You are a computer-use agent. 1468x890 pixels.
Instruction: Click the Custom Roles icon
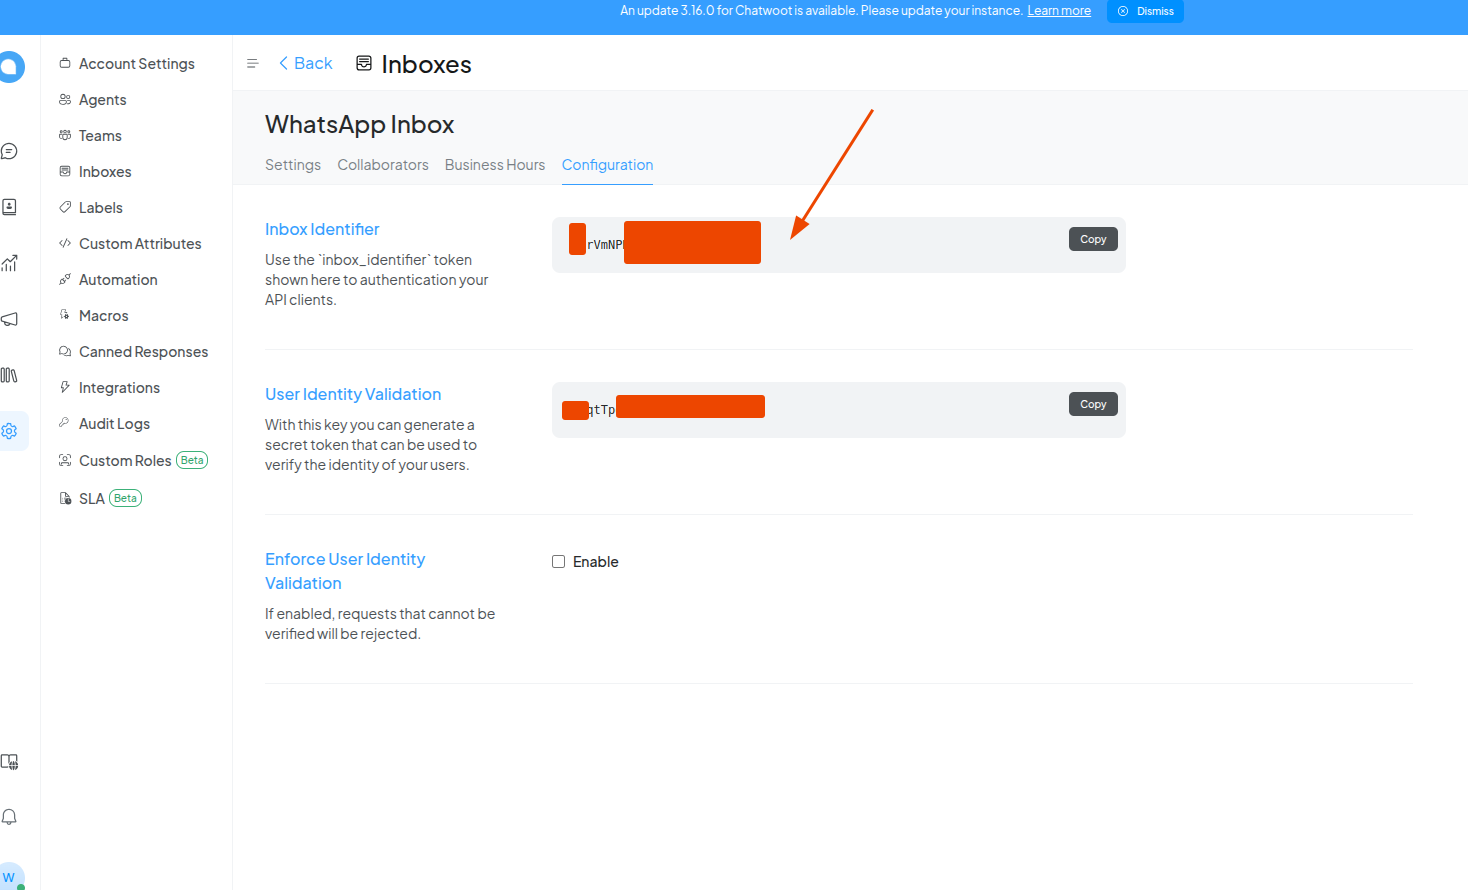coord(65,460)
